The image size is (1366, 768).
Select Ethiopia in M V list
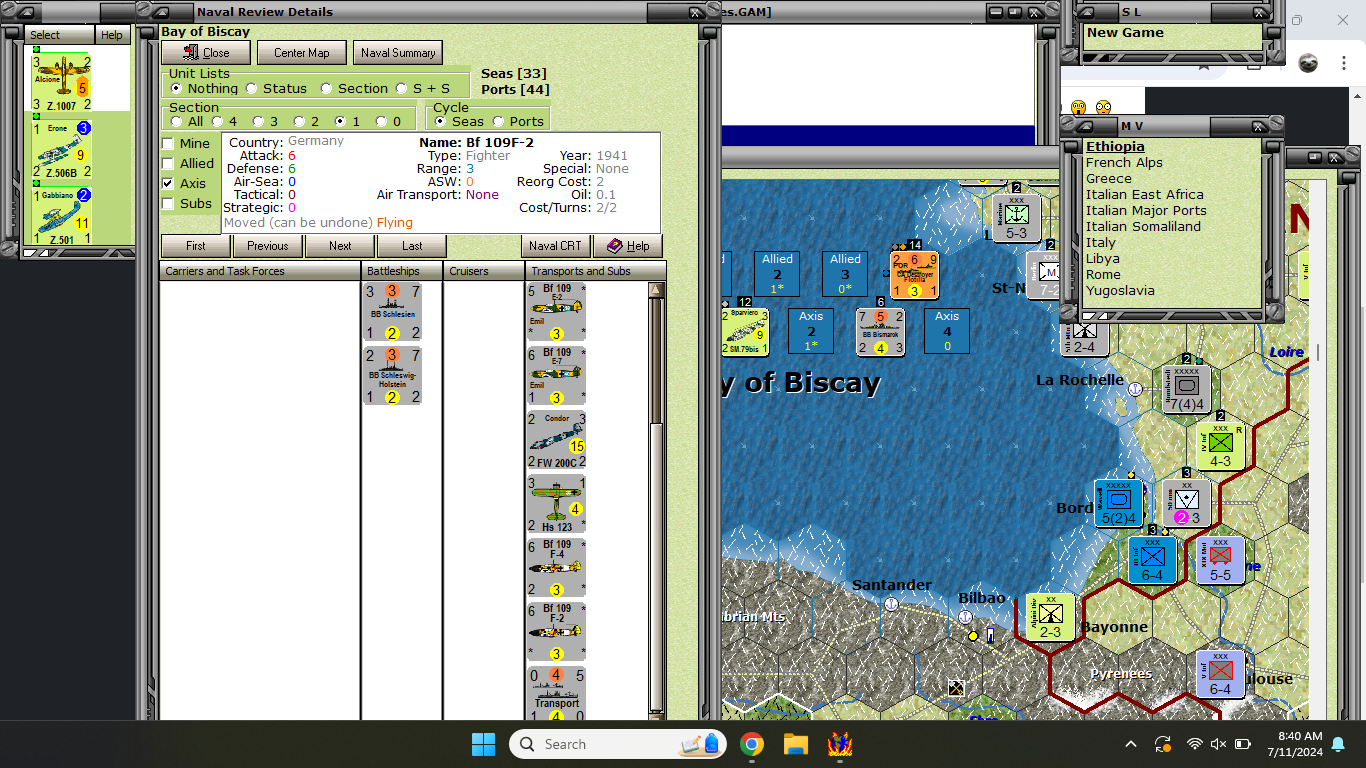tap(1115, 147)
